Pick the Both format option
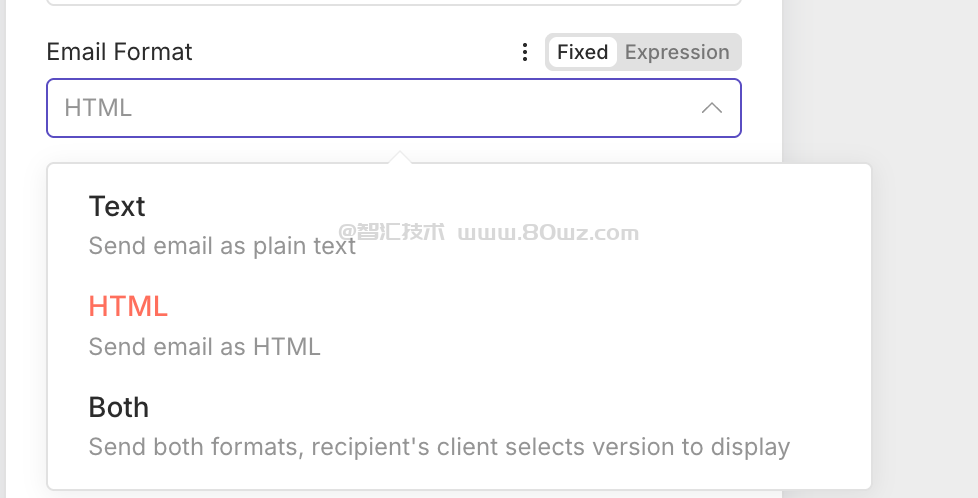 coord(119,407)
